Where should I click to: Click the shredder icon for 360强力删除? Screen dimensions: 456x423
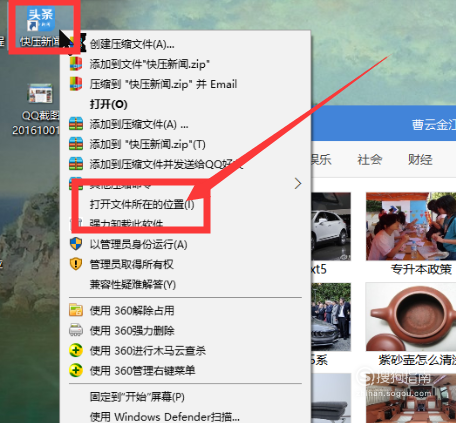pos(76,330)
